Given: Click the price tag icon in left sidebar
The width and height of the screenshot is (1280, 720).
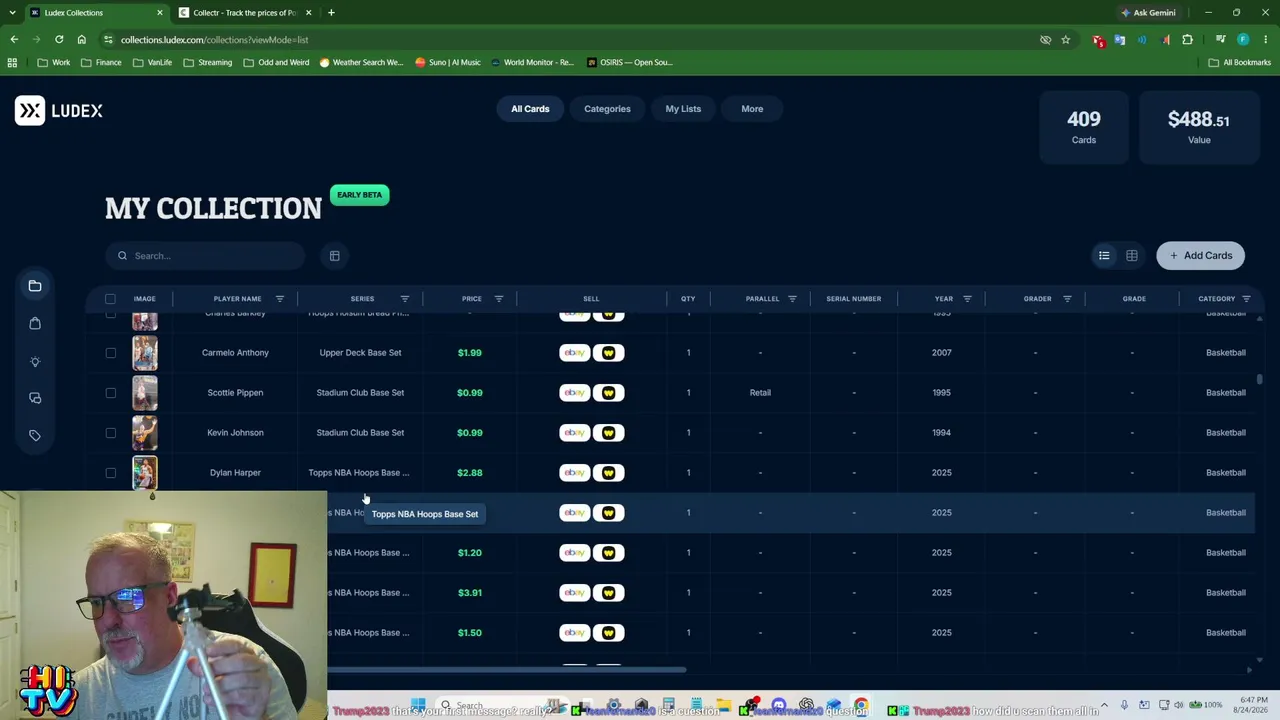Looking at the screenshot, I should coord(35,435).
